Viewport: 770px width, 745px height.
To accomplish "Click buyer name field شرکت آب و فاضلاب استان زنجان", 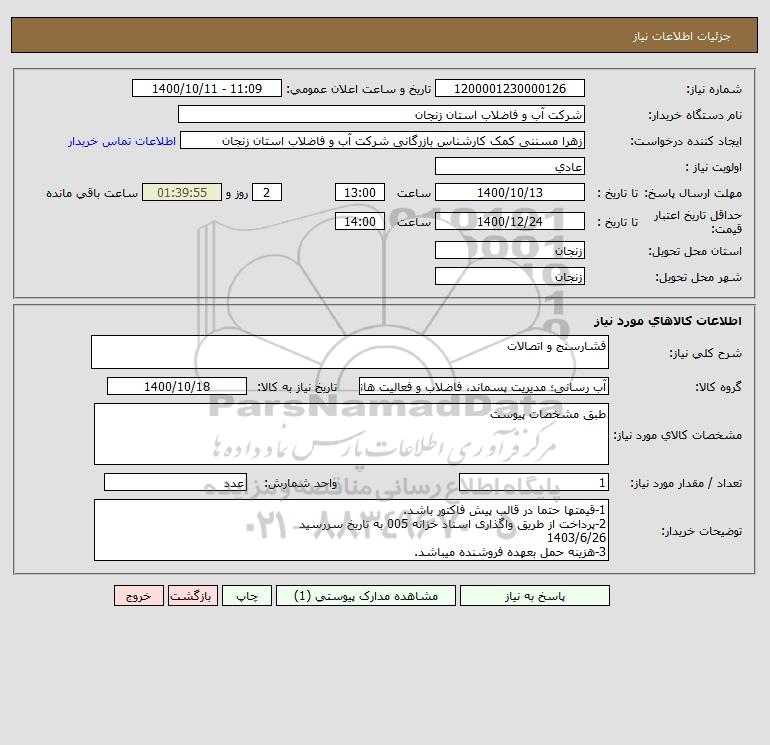I will tap(381, 114).
